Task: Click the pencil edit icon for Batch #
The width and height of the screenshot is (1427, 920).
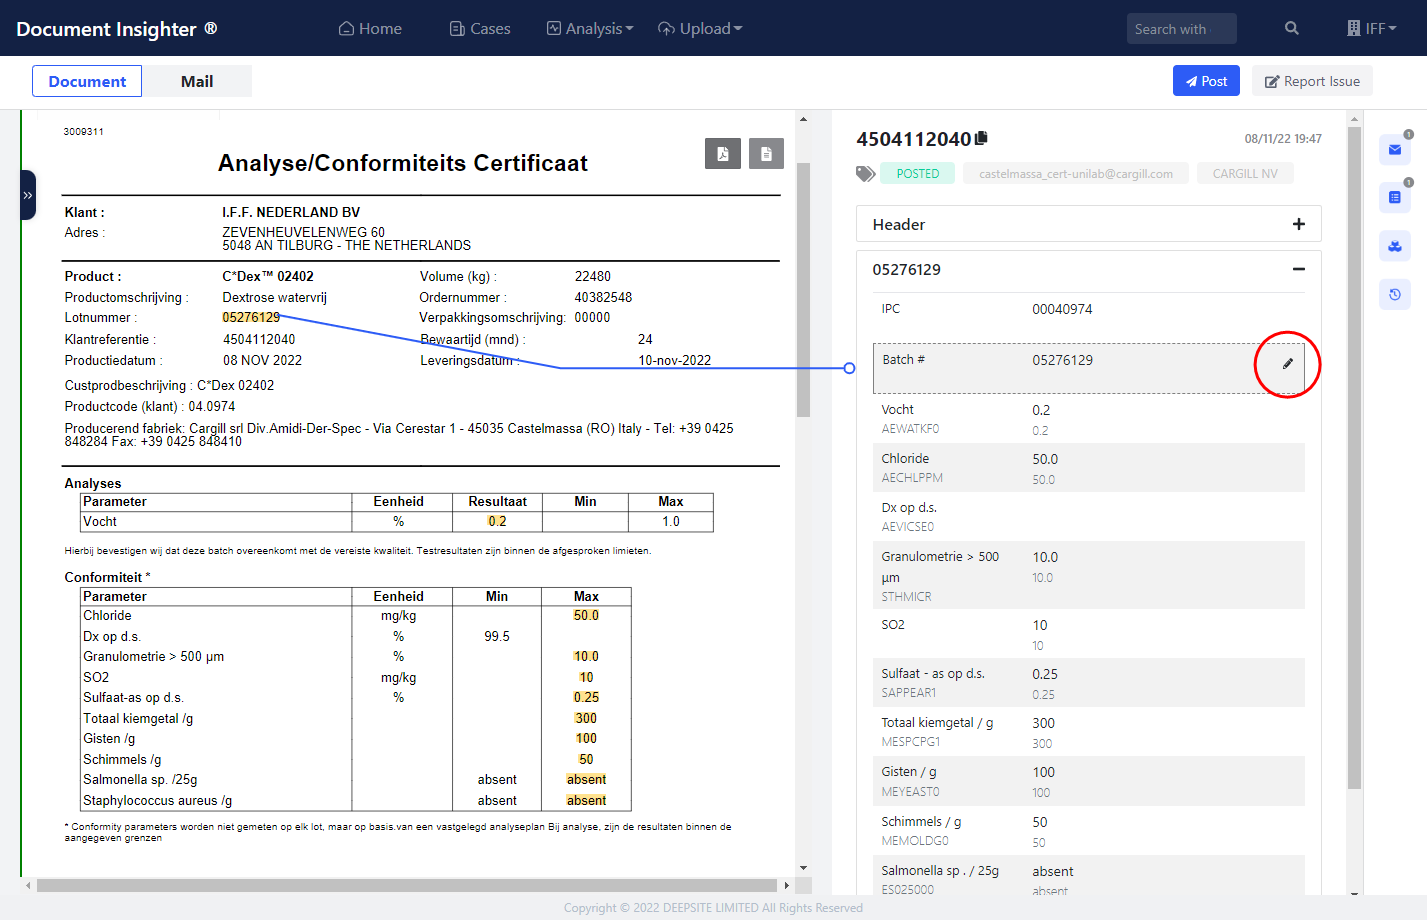Action: 1287,364
